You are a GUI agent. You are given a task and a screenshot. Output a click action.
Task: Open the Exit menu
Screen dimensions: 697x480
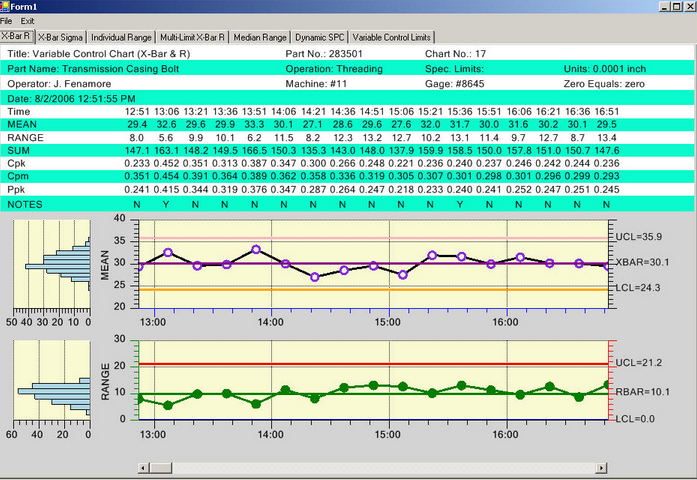(x=28, y=21)
